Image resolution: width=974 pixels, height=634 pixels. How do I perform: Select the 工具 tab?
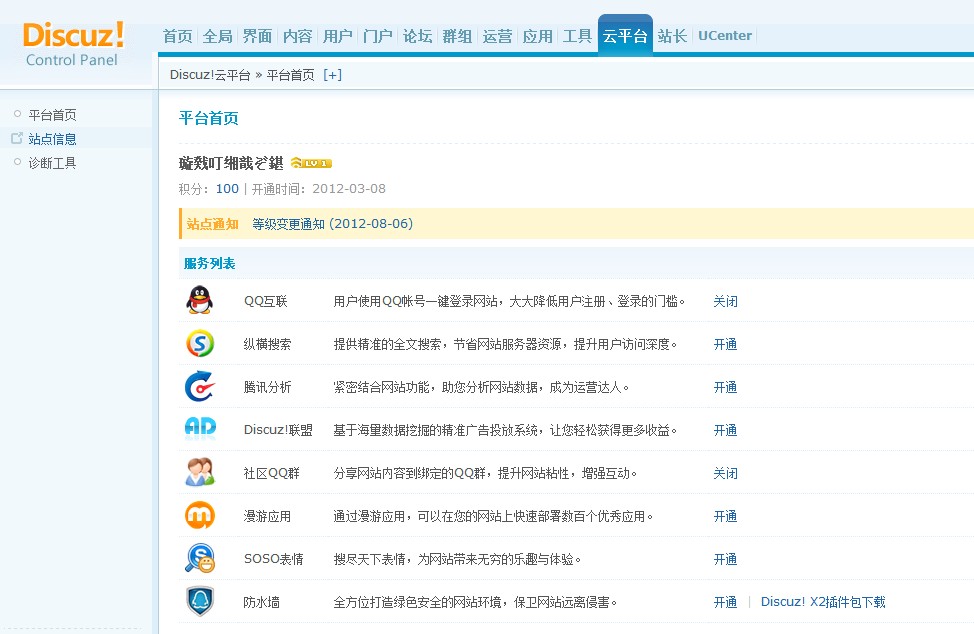(x=576, y=36)
